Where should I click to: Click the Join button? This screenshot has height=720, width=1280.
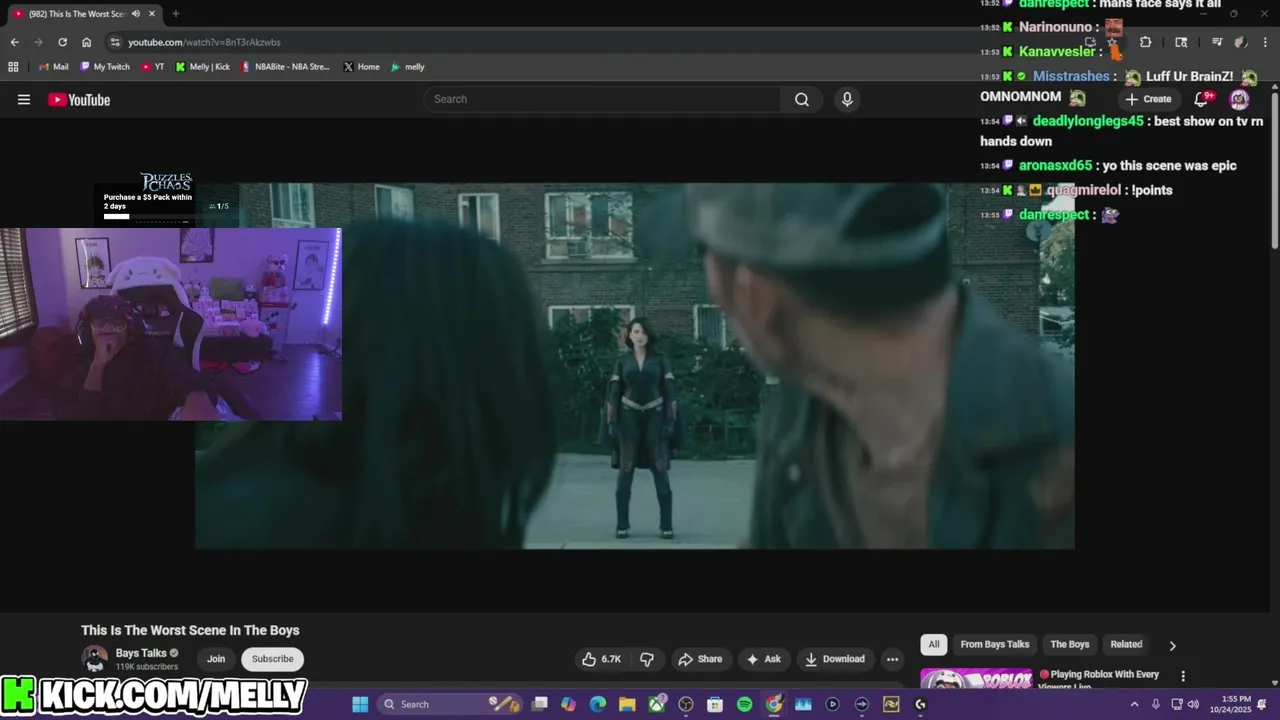point(216,659)
